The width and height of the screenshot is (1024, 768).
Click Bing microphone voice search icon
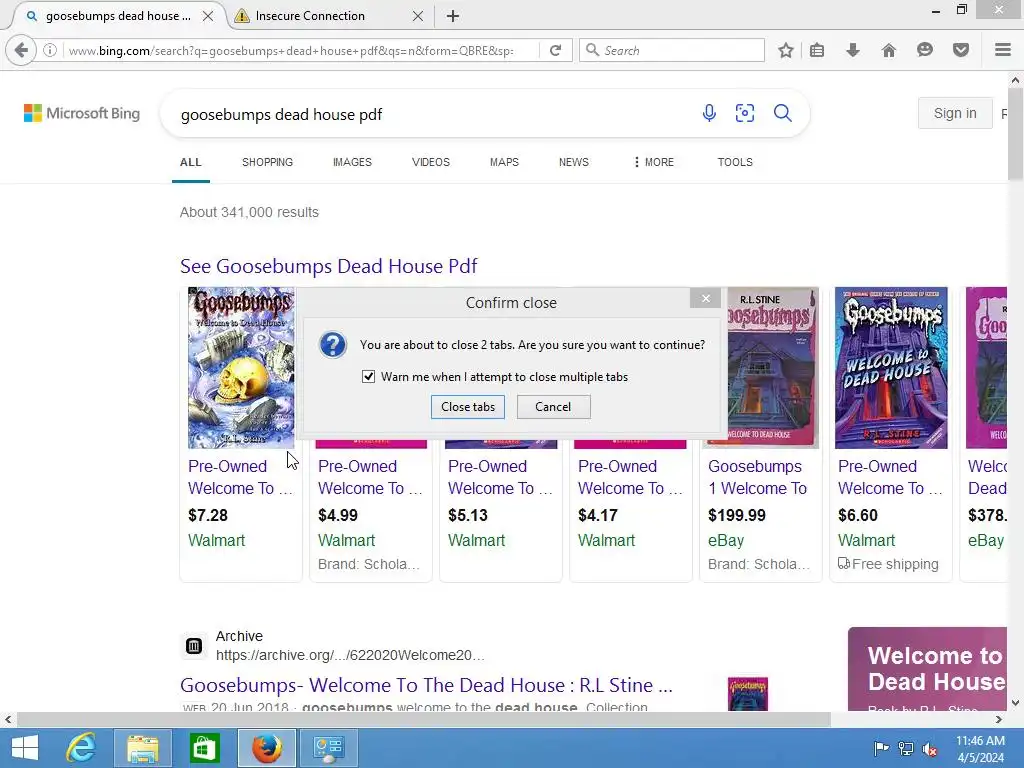(709, 113)
